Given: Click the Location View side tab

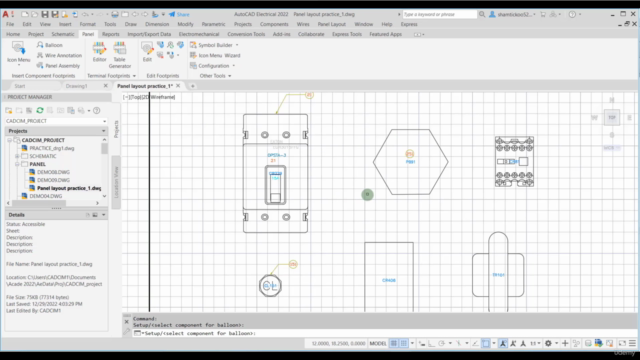Looking at the screenshot, I should pos(116,182).
